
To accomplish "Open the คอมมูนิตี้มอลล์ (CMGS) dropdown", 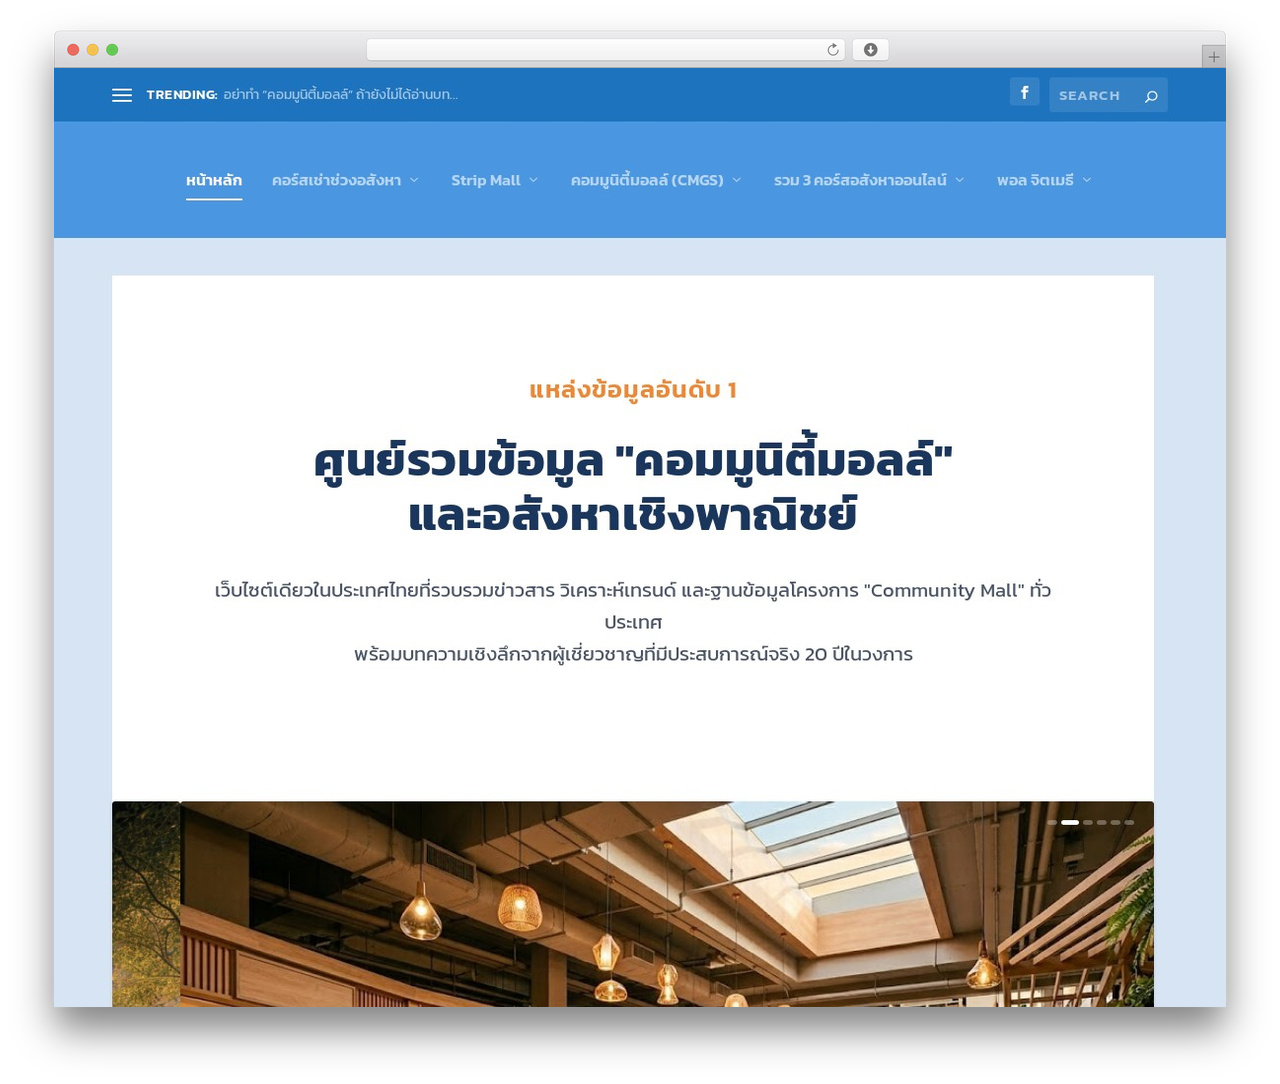I will click(x=656, y=180).
